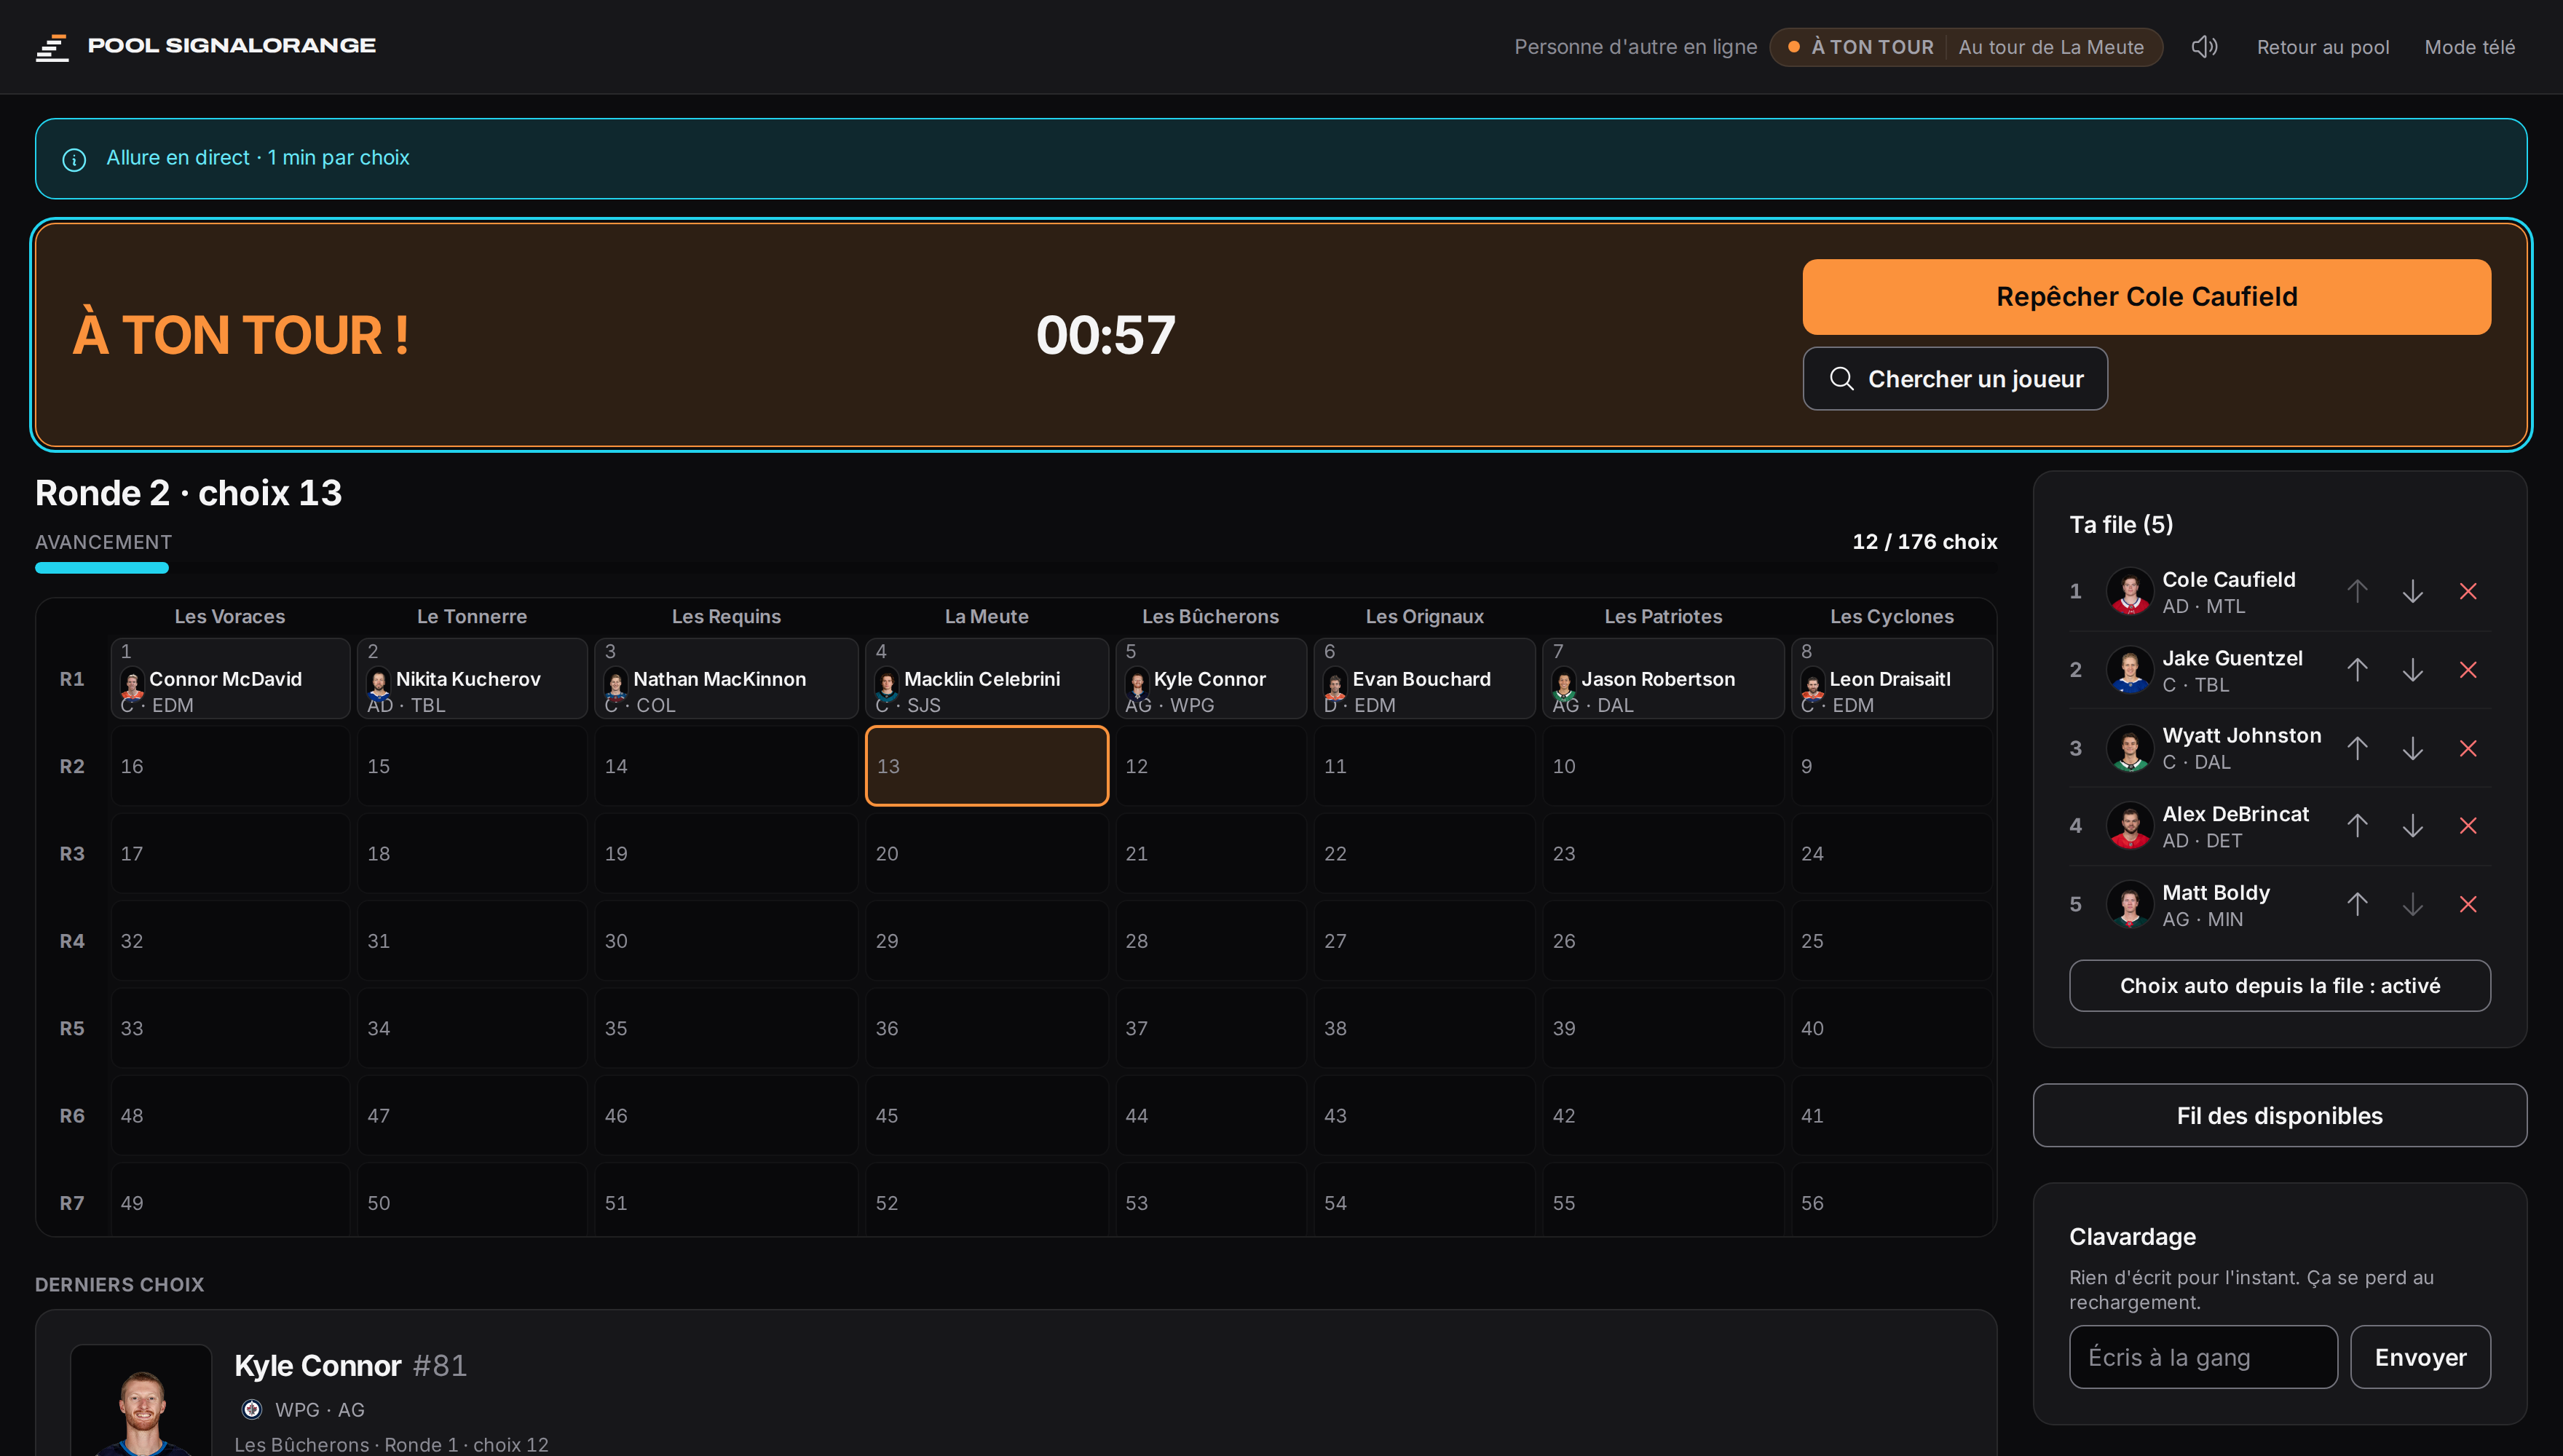The height and width of the screenshot is (1456, 2563).
Task: Remove Jake Guentzel from queue
Action: click(x=2468, y=670)
